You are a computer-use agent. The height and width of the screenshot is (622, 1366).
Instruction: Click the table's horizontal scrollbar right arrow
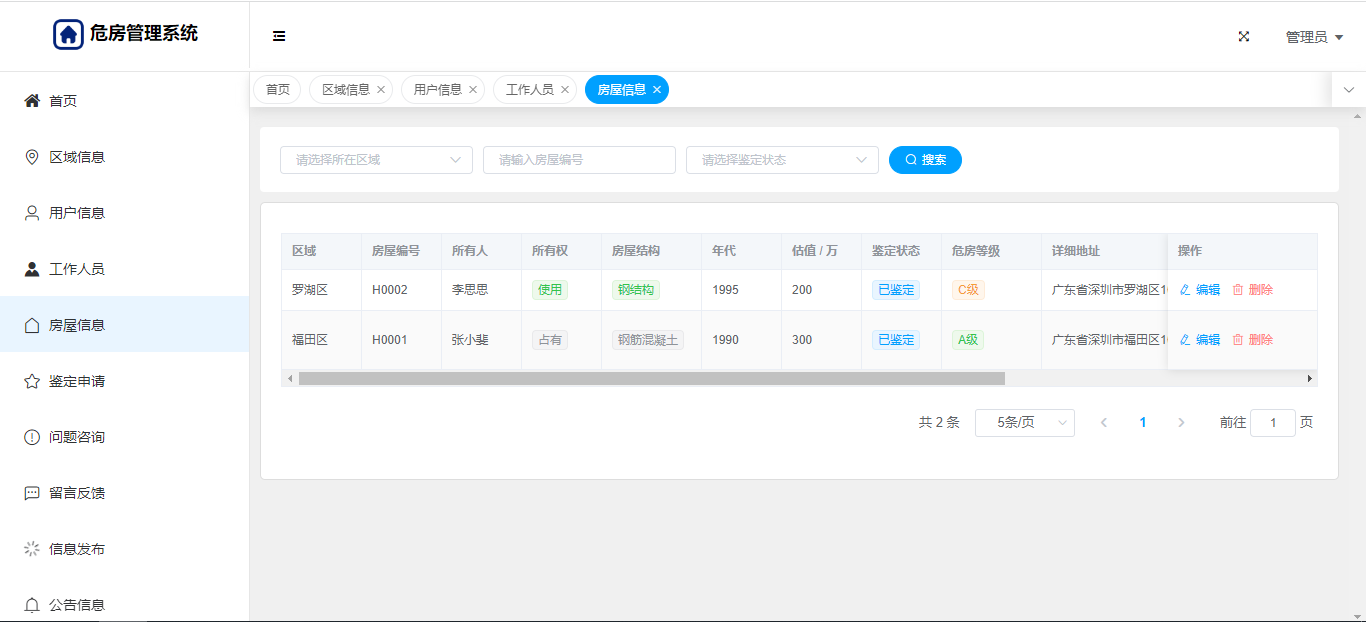(x=1309, y=379)
